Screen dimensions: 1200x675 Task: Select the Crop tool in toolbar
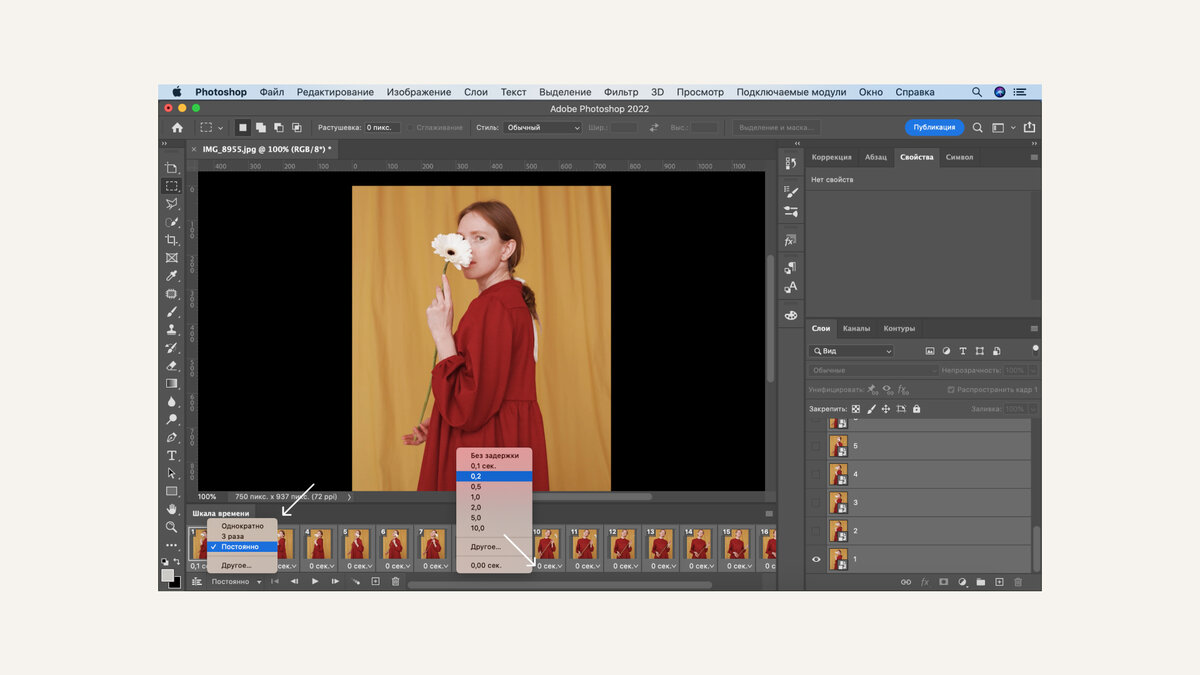[172, 240]
